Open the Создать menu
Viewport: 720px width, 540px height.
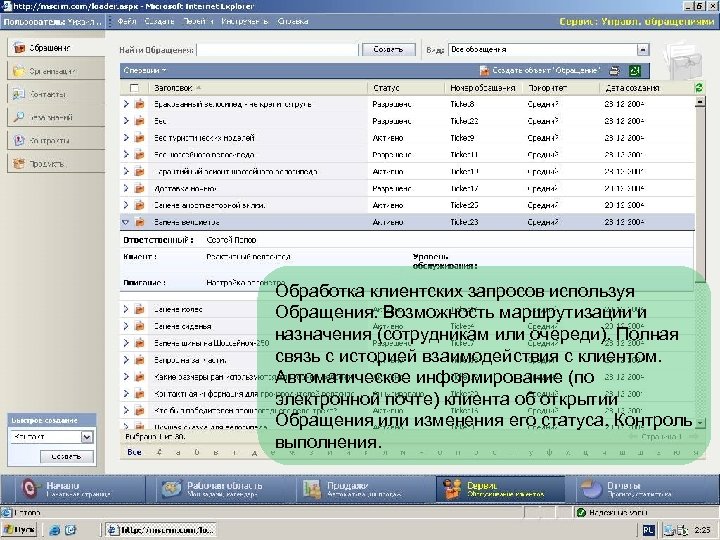159,22
